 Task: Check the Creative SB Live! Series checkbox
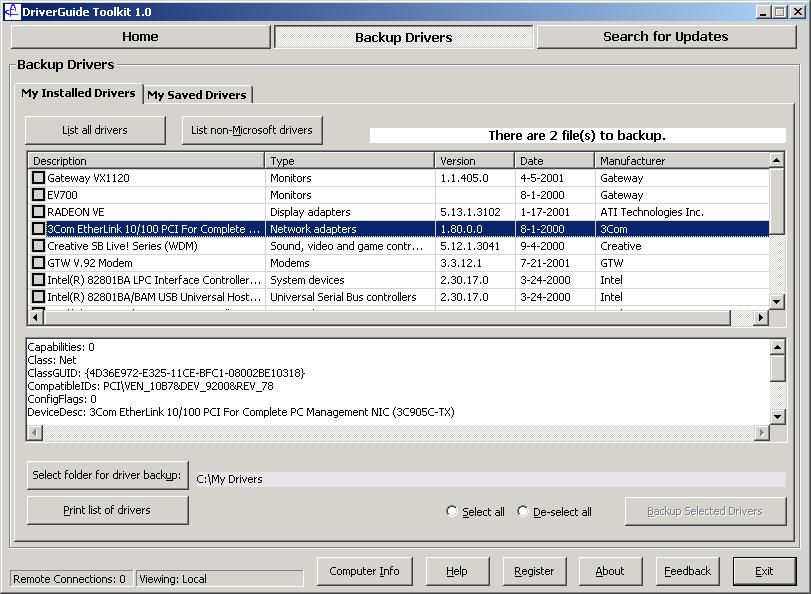point(38,246)
